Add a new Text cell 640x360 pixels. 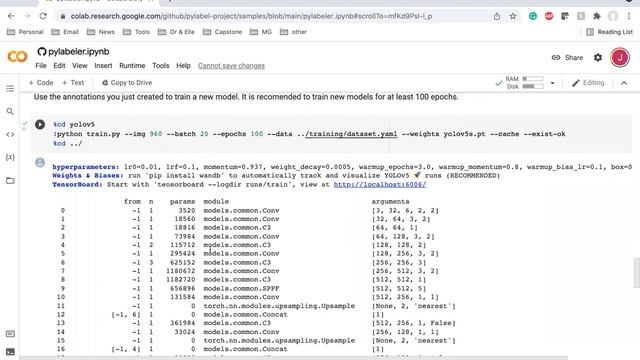point(73,83)
